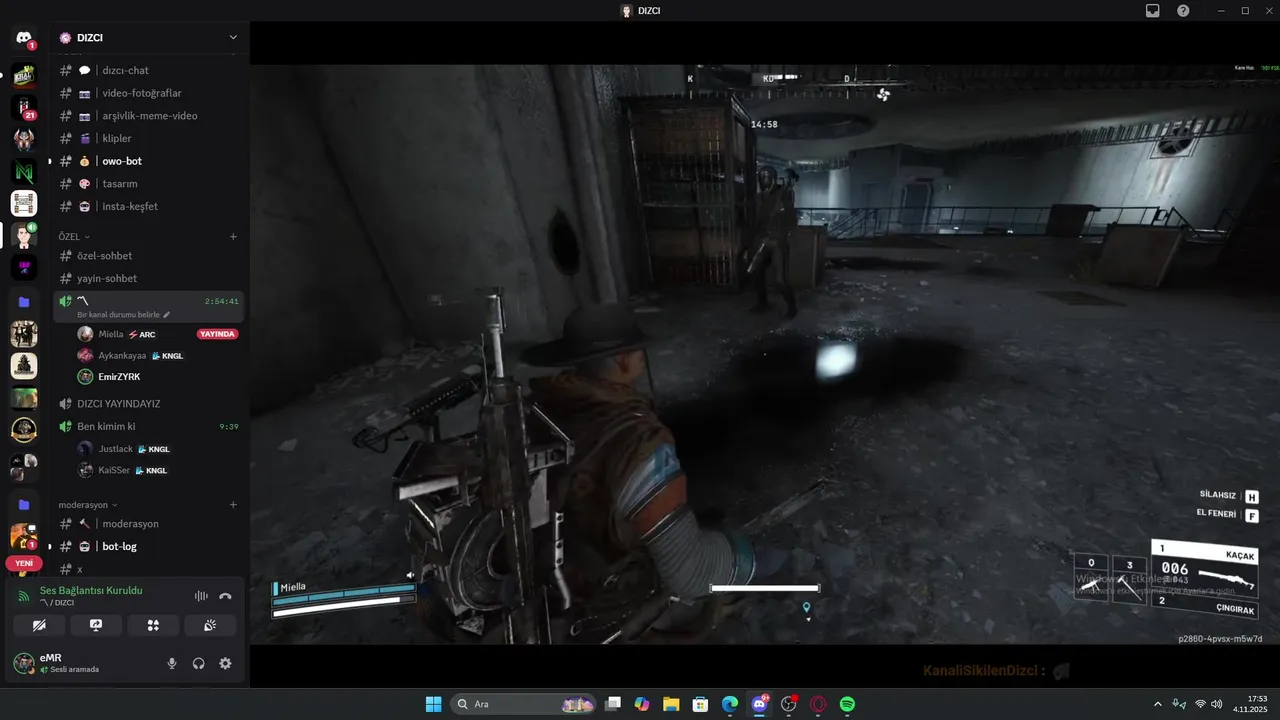Click Ses Bağlantısı Kuruldu connection status
The width and height of the screenshot is (1280, 720).
click(91, 591)
